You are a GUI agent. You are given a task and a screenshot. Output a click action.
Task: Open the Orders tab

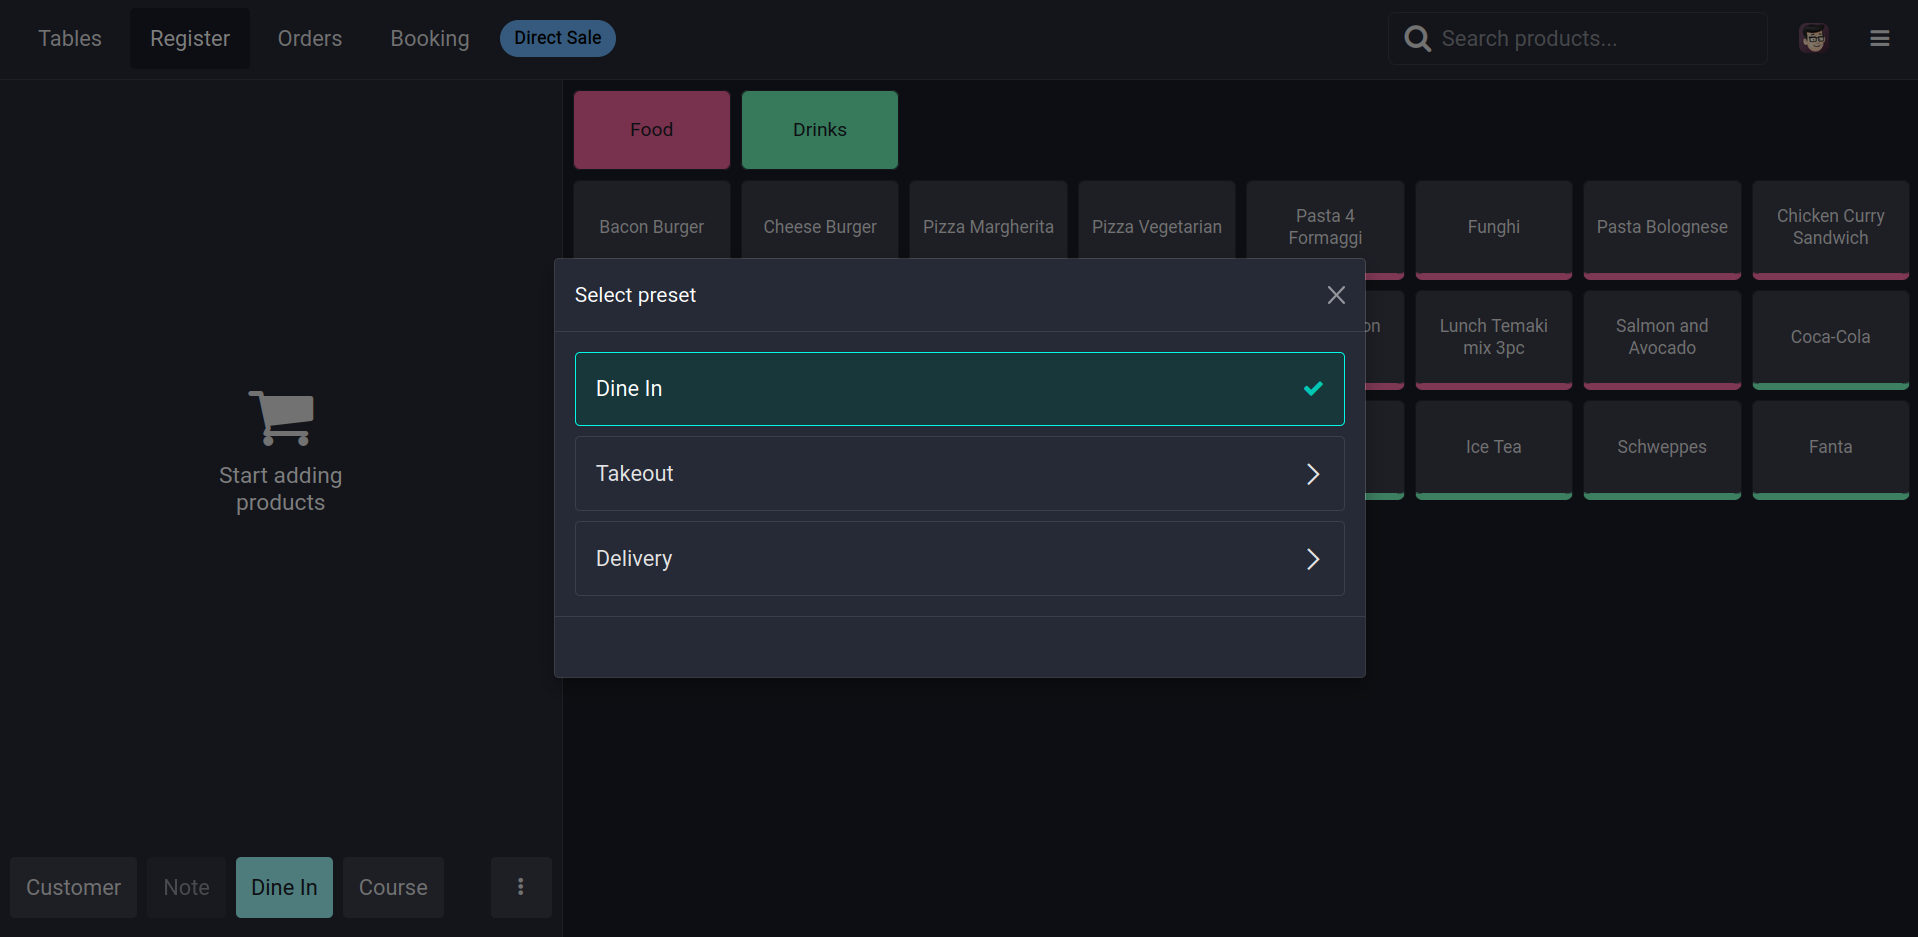(x=310, y=39)
